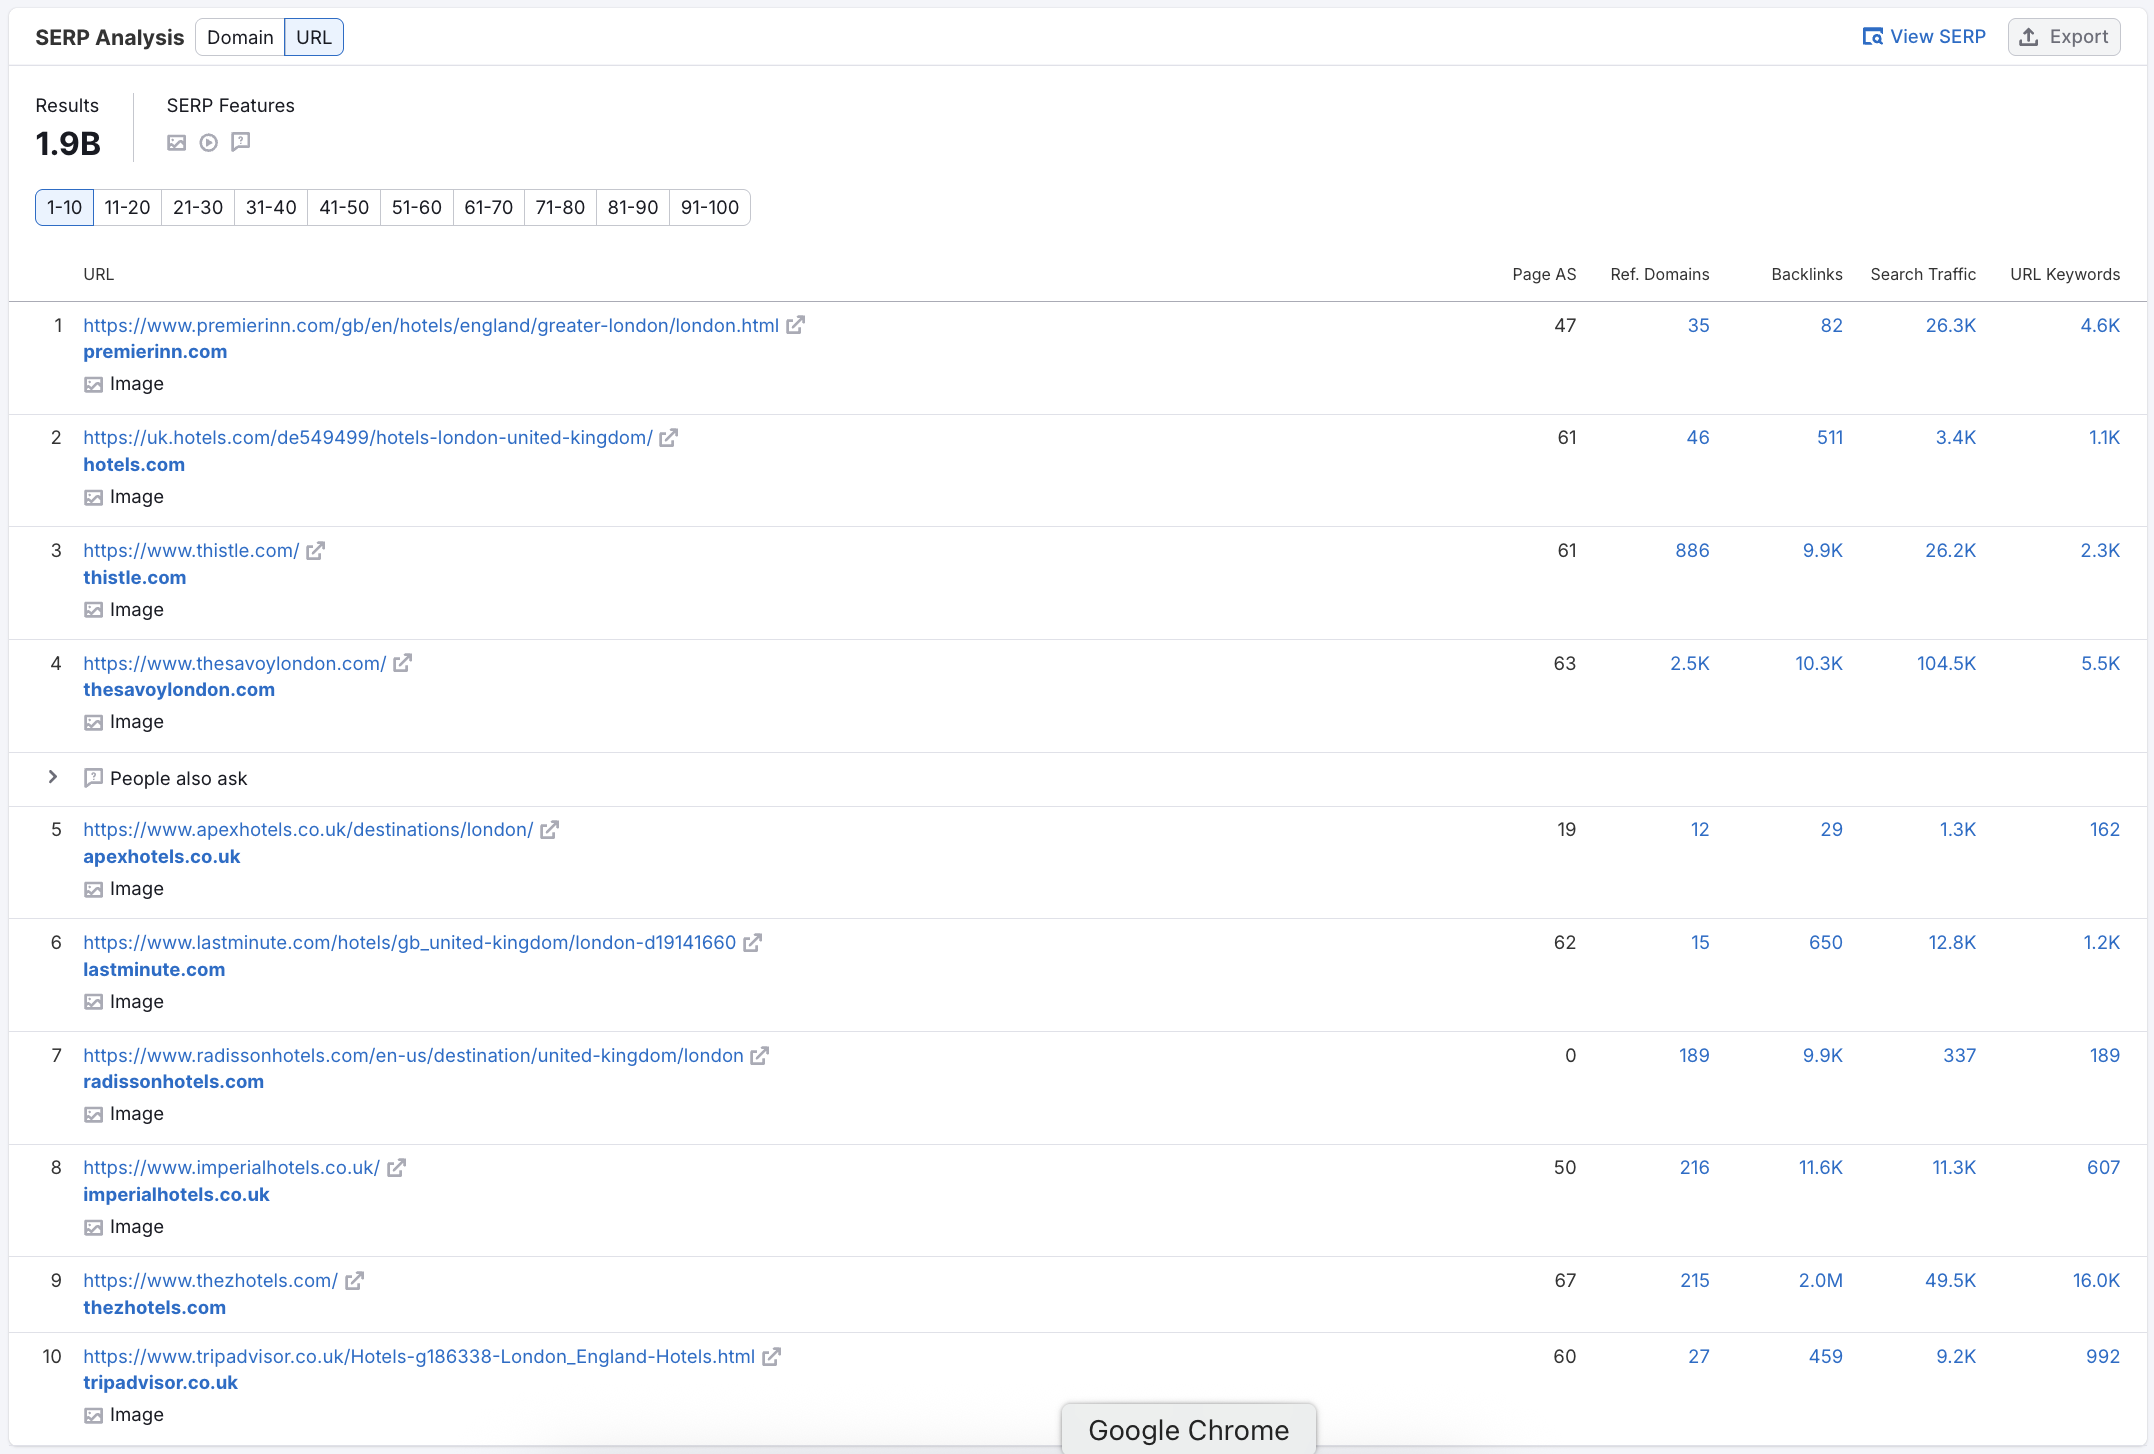Click external link icon beside thistle.com URL
The height and width of the screenshot is (1454, 2154).
[x=315, y=551]
